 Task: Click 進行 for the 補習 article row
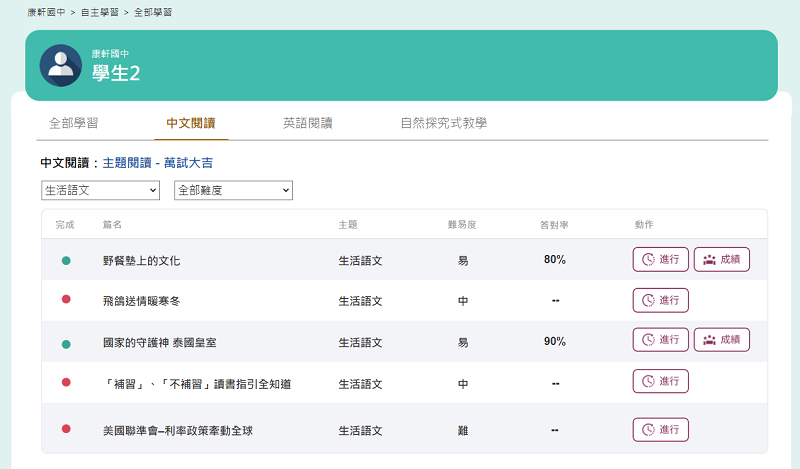[660, 382]
